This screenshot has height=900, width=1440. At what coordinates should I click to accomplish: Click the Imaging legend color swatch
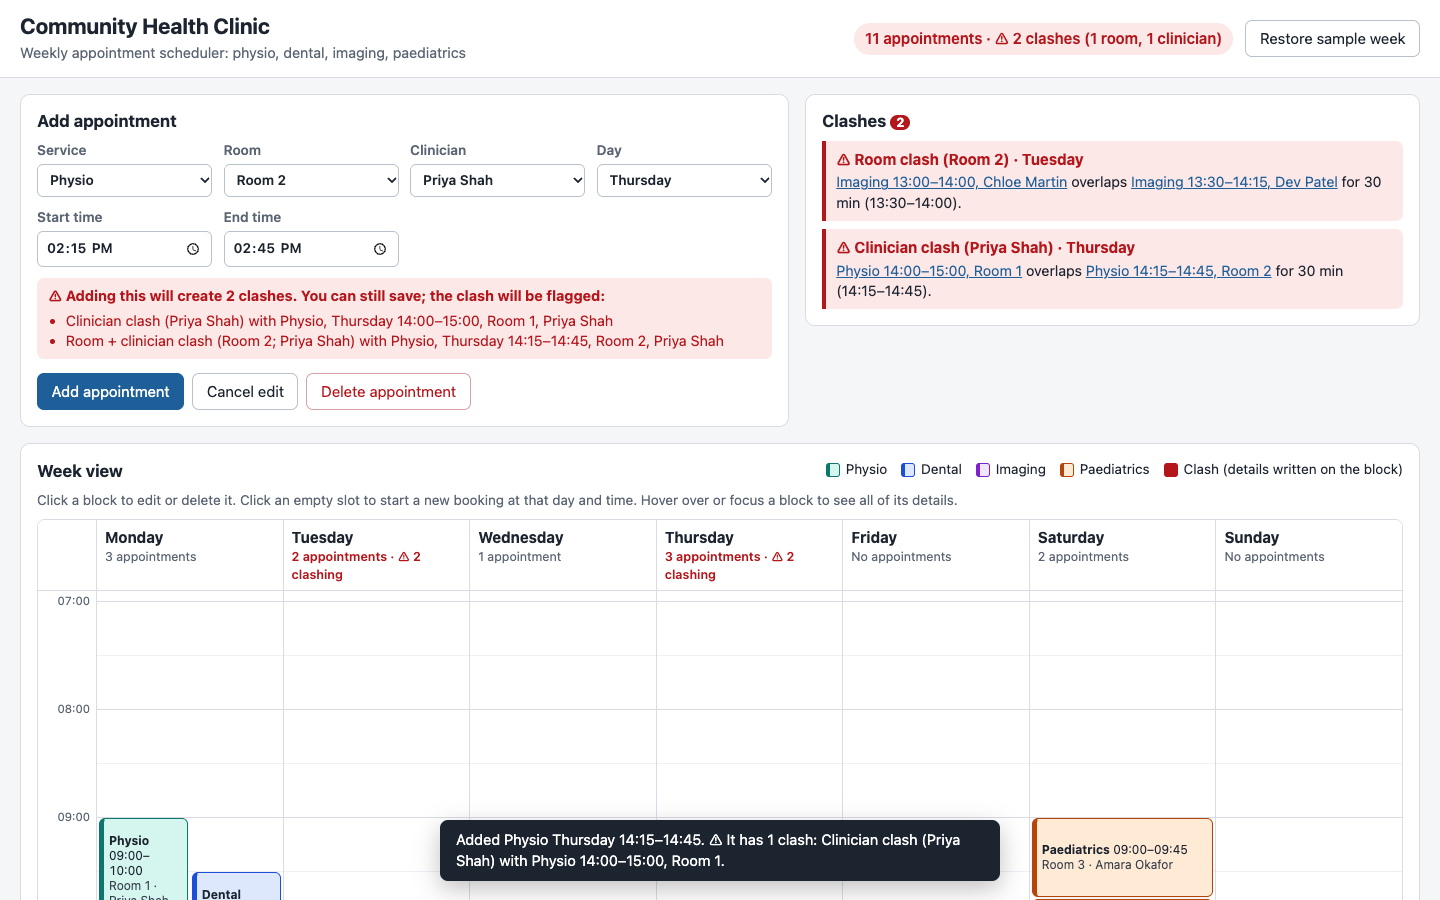[x=983, y=470]
